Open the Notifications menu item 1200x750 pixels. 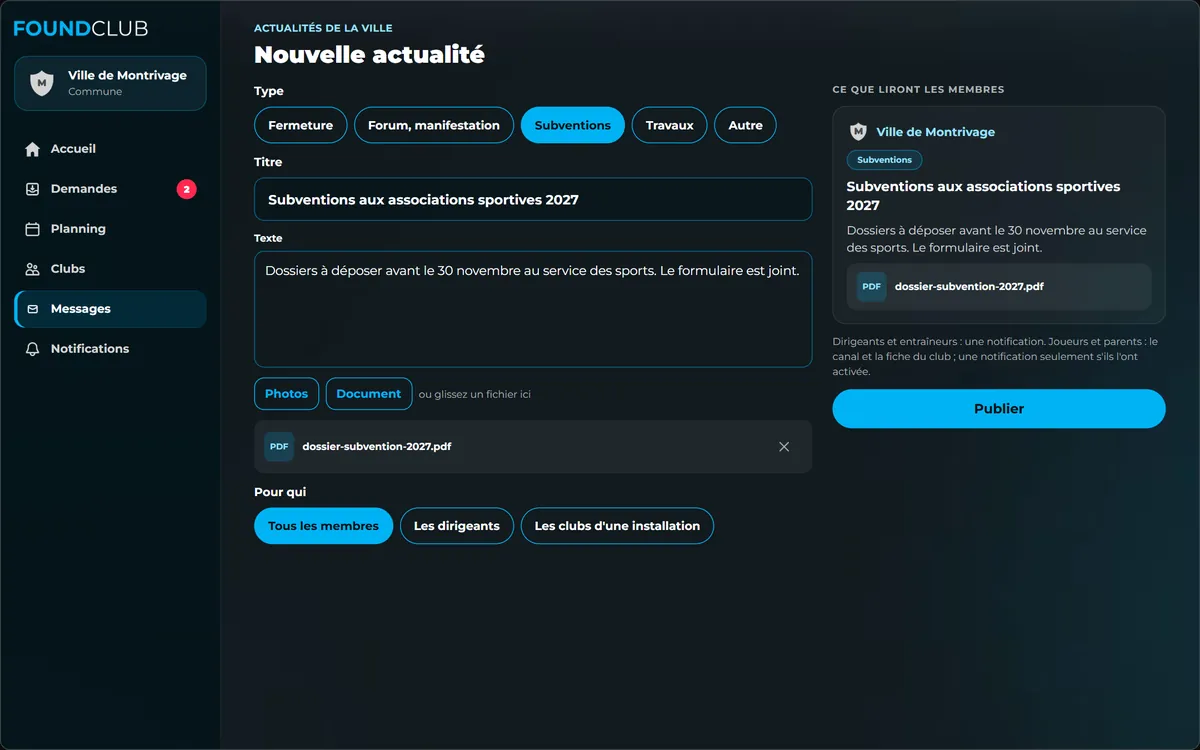pos(110,349)
